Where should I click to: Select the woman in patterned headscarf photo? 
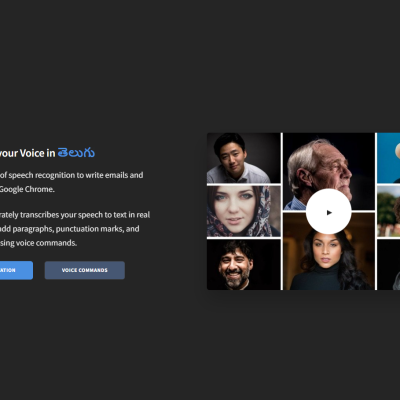click(x=244, y=211)
